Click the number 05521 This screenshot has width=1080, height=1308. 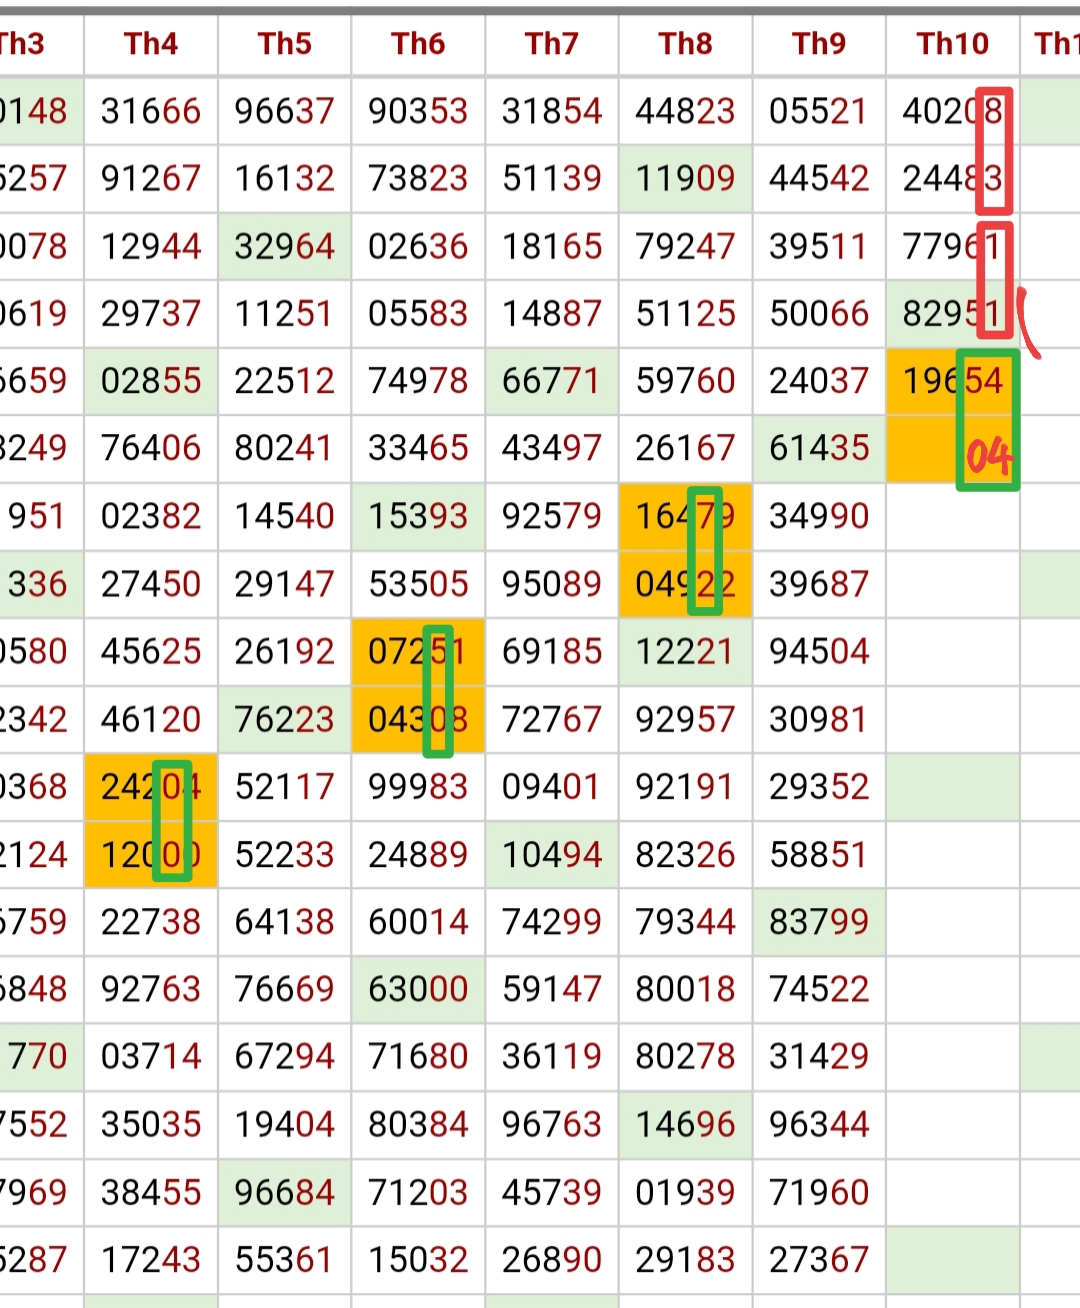pos(819,111)
